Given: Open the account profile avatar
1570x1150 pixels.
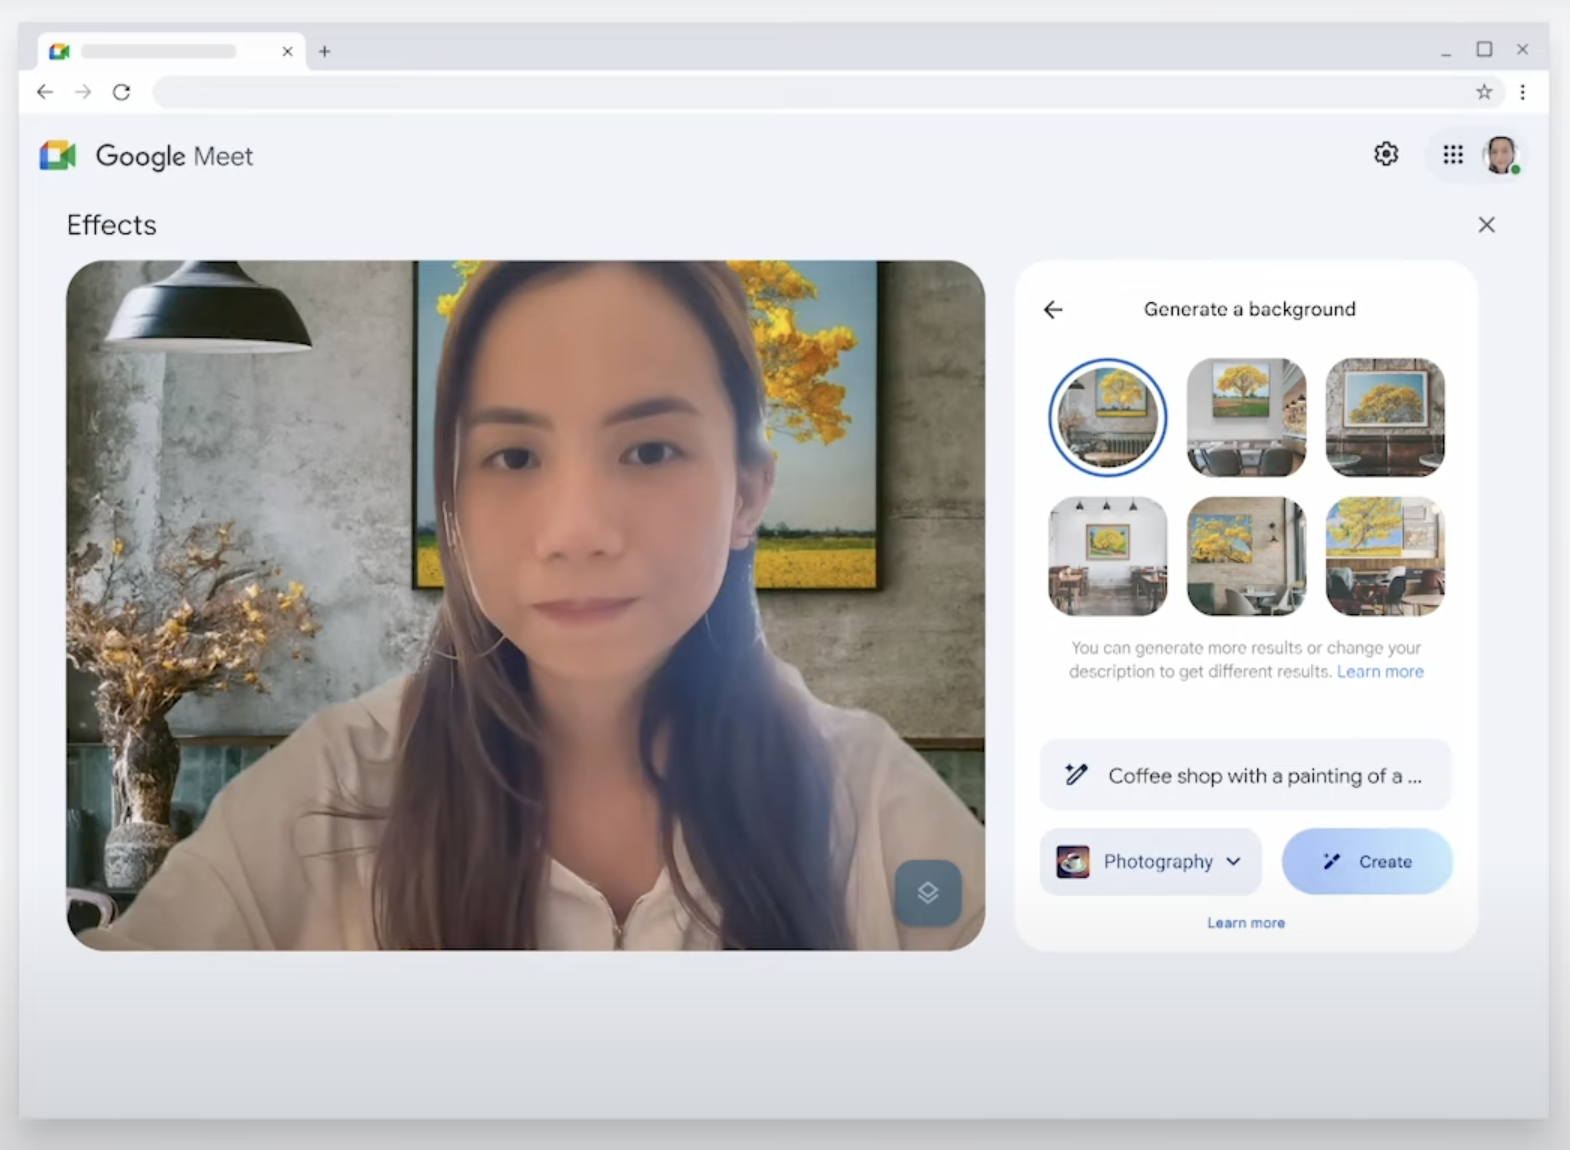Looking at the screenshot, I should [x=1501, y=155].
